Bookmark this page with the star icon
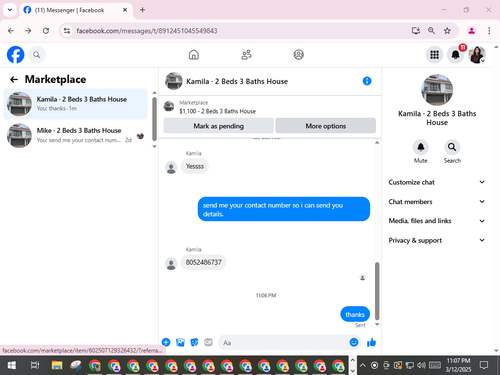 click(447, 31)
